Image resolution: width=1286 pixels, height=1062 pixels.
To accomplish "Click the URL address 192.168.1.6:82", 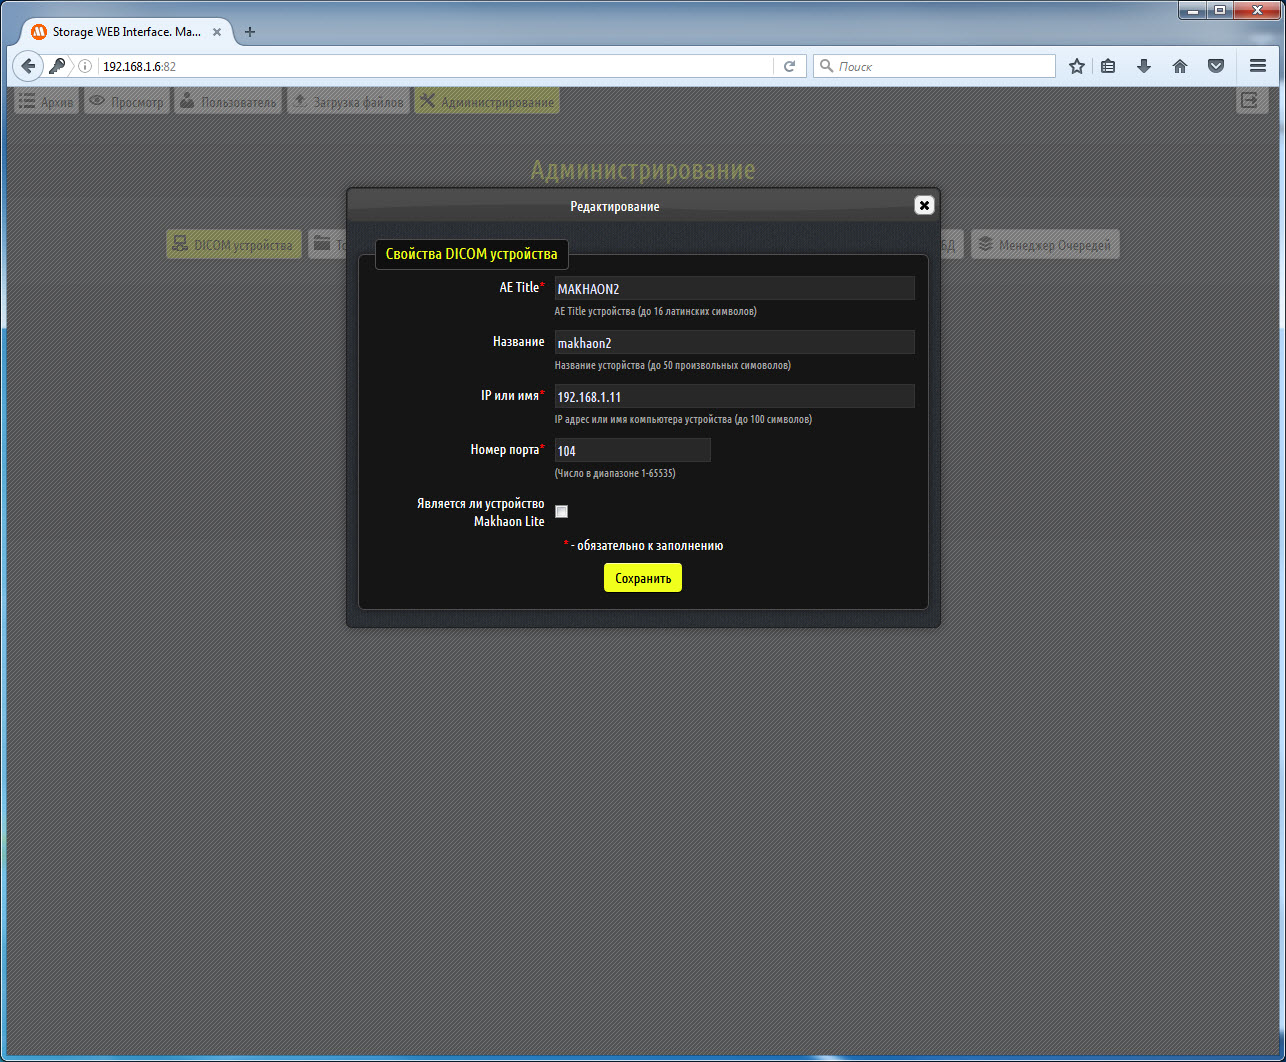I will (139, 66).
